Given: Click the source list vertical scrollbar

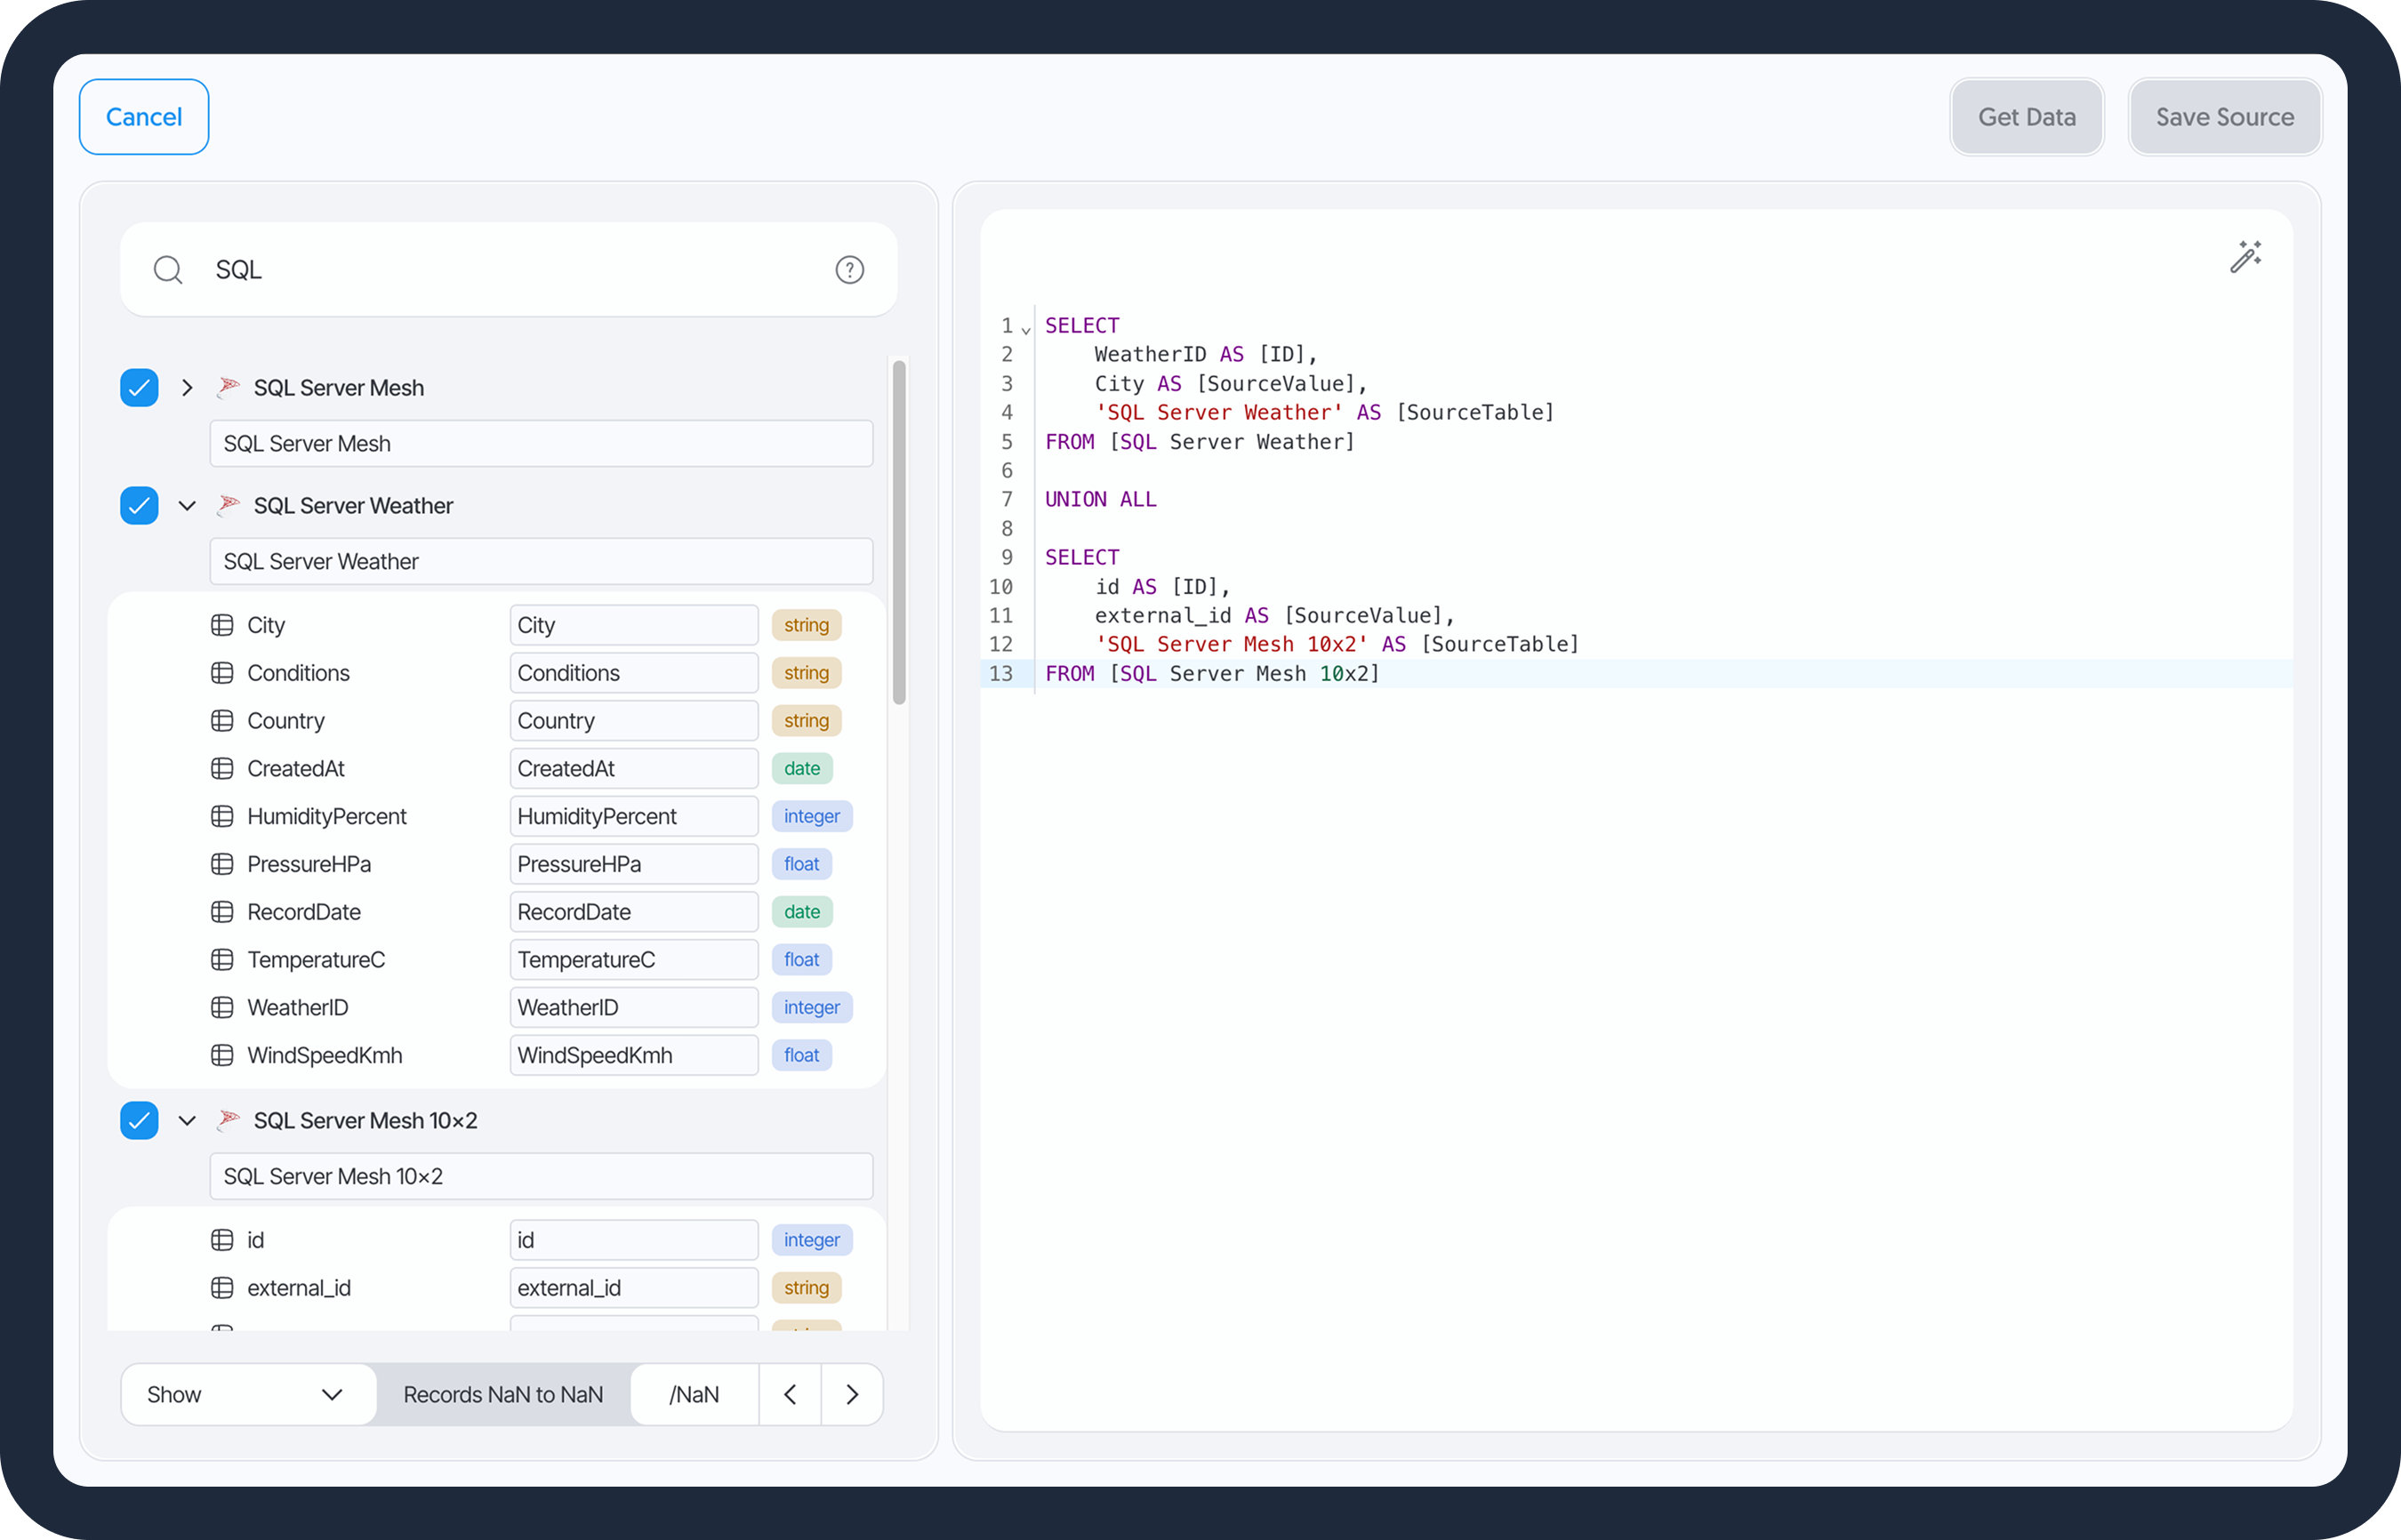Looking at the screenshot, I should 899,532.
